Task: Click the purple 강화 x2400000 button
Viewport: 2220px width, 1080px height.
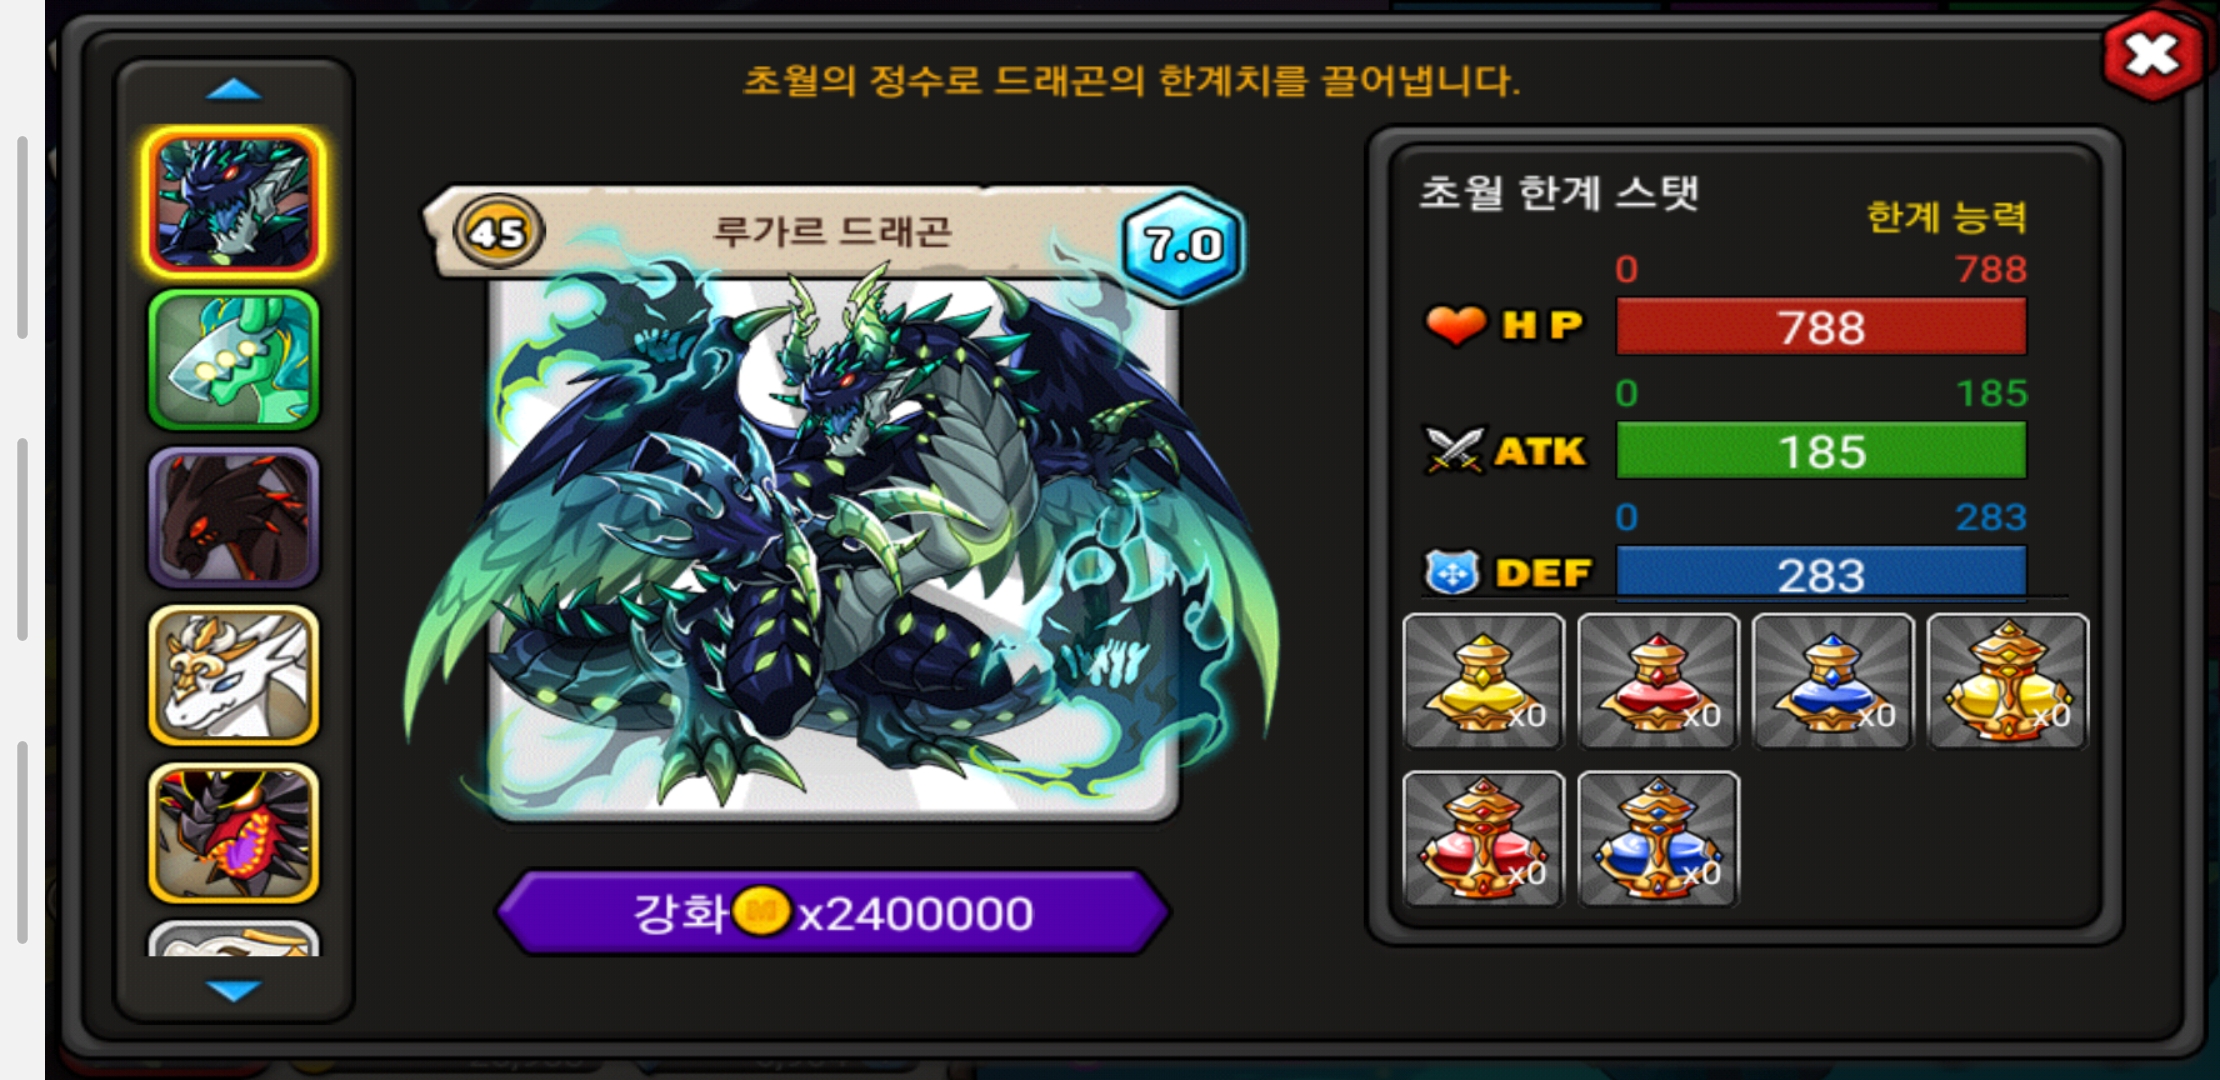Action: click(x=832, y=913)
